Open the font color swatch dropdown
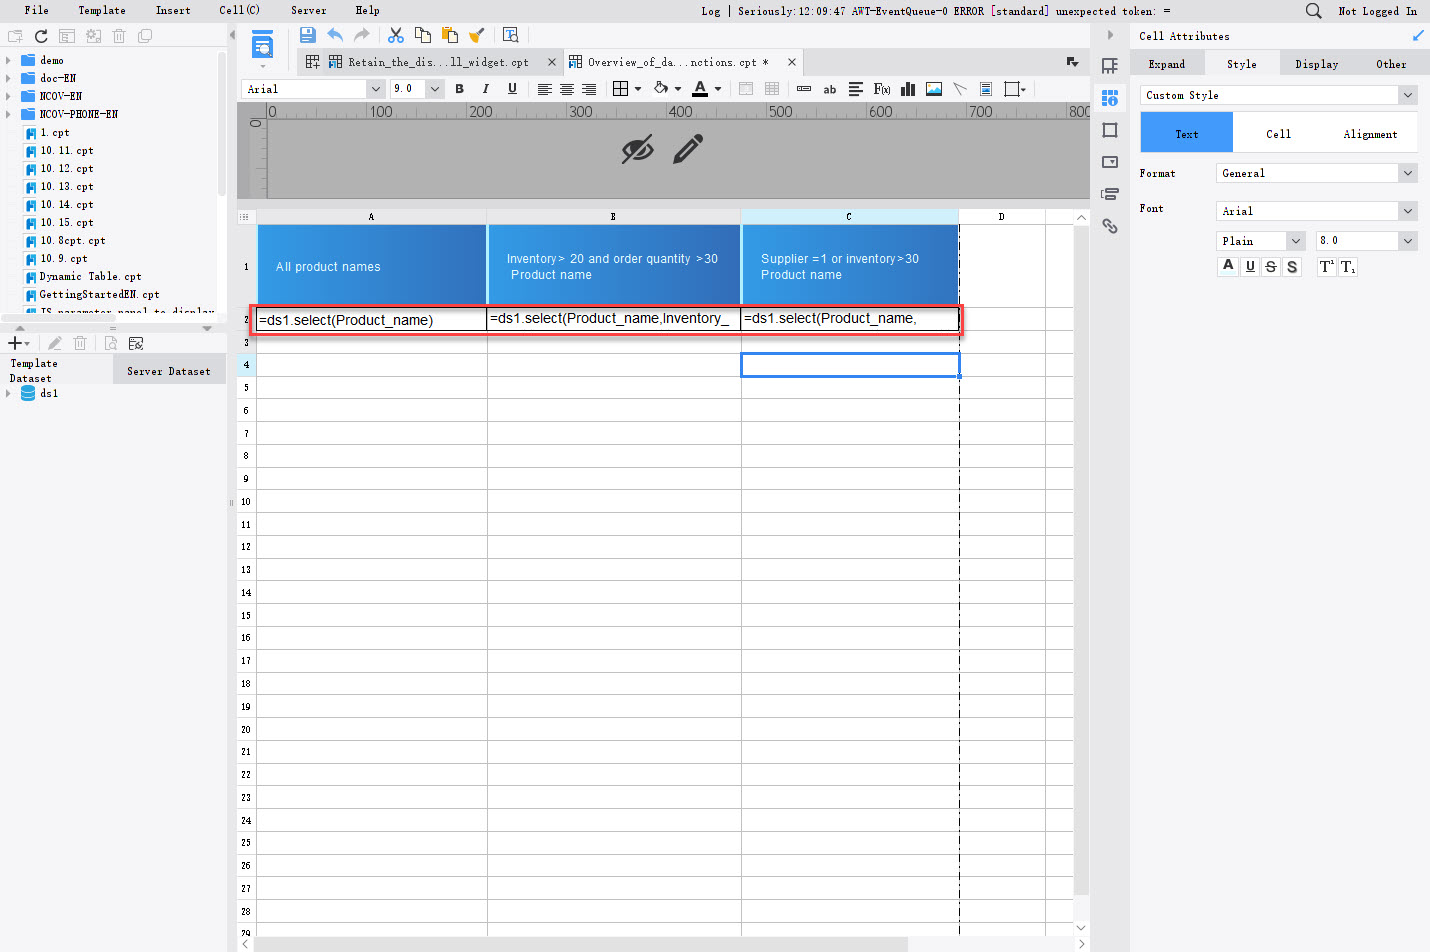1430x952 pixels. point(718,89)
